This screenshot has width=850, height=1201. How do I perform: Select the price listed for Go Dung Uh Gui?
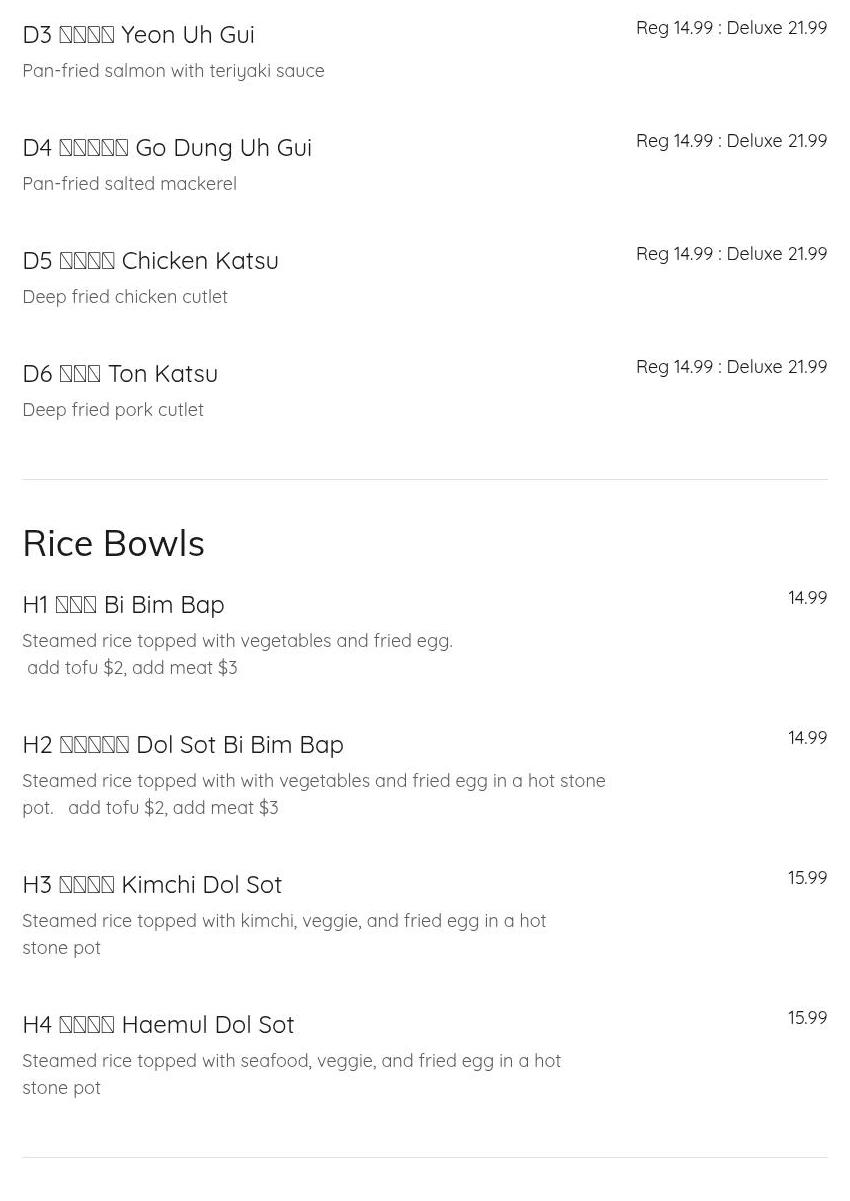click(731, 141)
